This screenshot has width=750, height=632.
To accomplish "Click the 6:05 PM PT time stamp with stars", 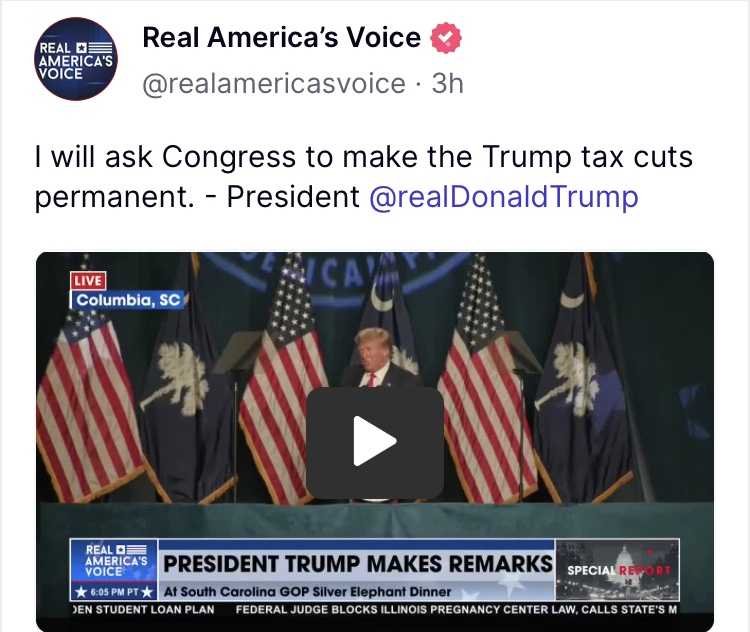I will click(x=114, y=592).
